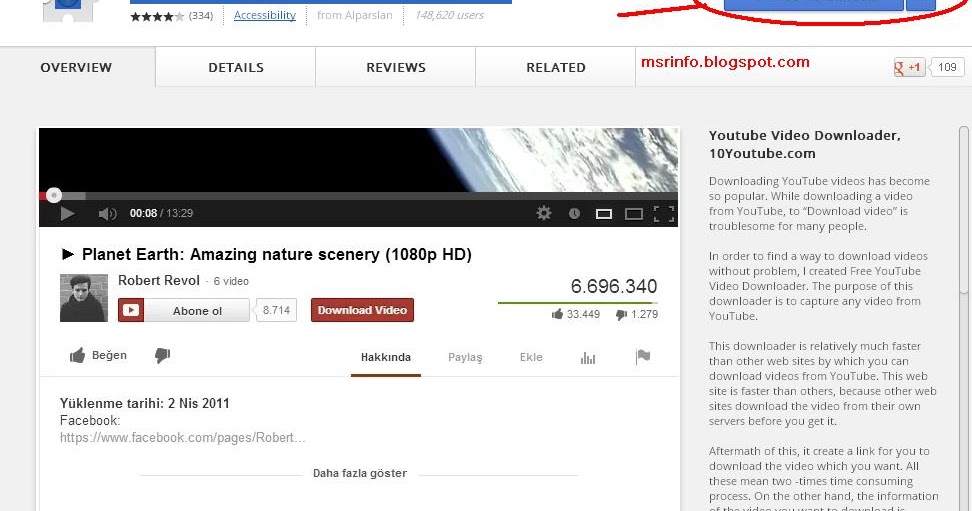Switch to large player size icon

634,214
